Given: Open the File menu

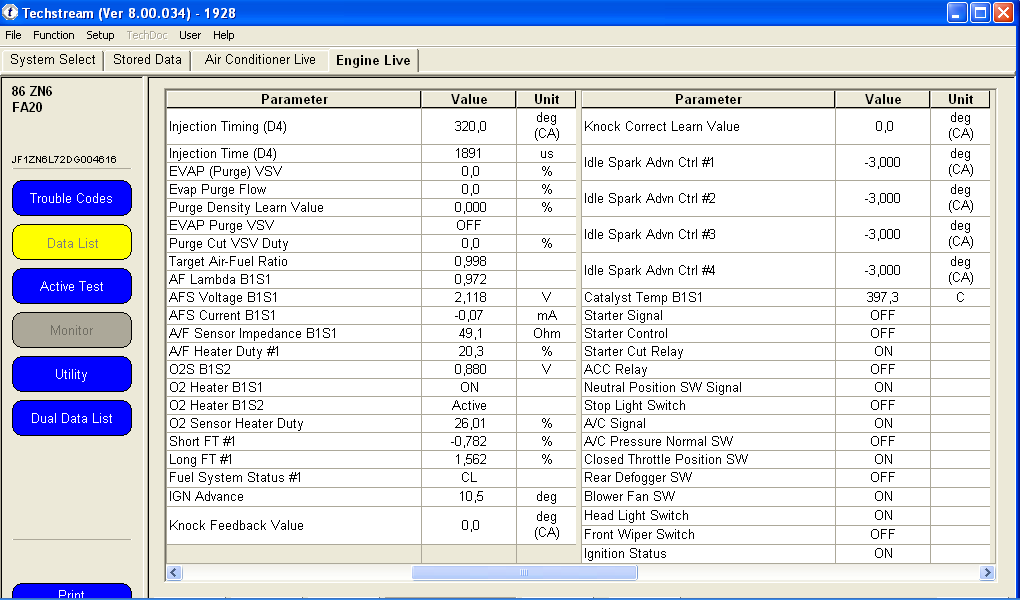Looking at the screenshot, I should [x=13, y=35].
